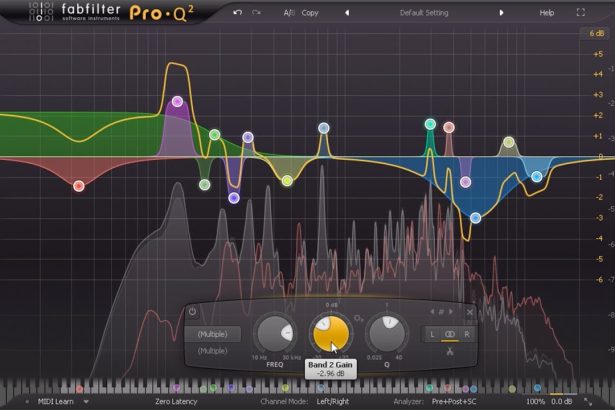Close the band controls panel
The image size is (615, 410).
tap(470, 312)
